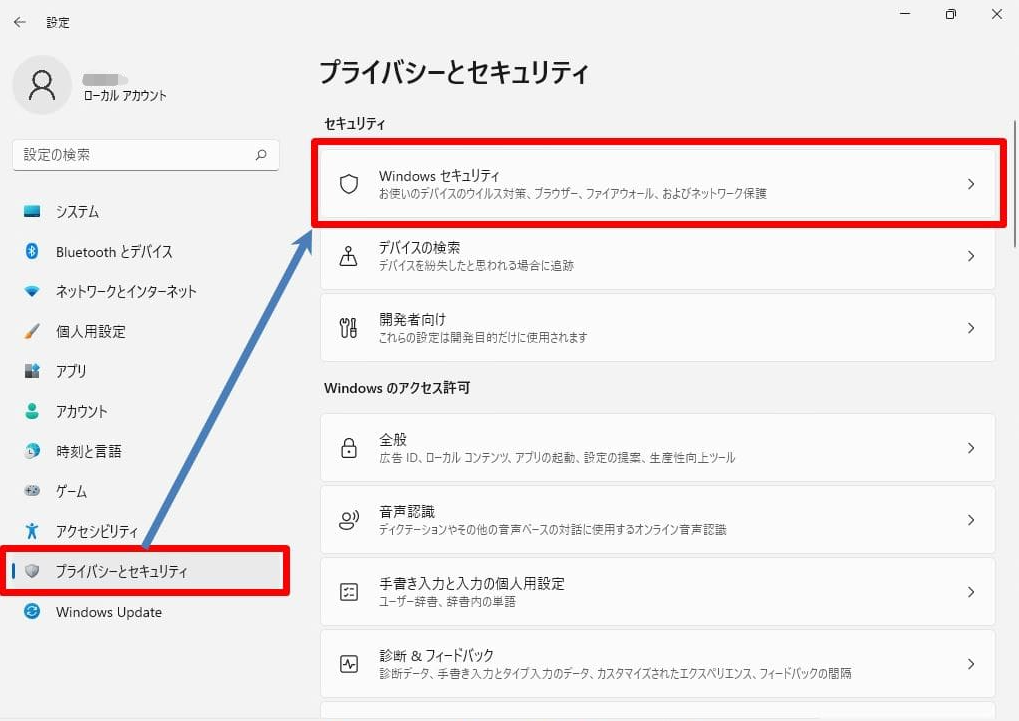Click the Bluetooth icon in sidebar

click(x=32, y=251)
